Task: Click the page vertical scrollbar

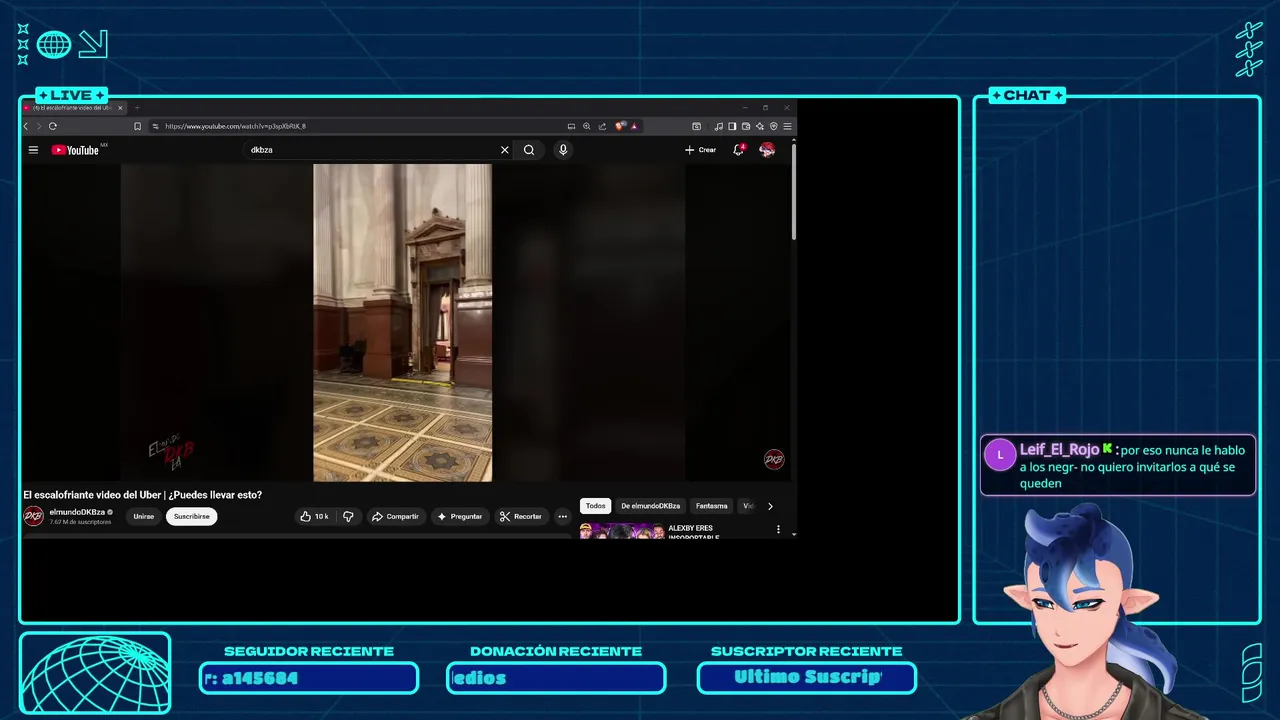Action: click(x=794, y=190)
